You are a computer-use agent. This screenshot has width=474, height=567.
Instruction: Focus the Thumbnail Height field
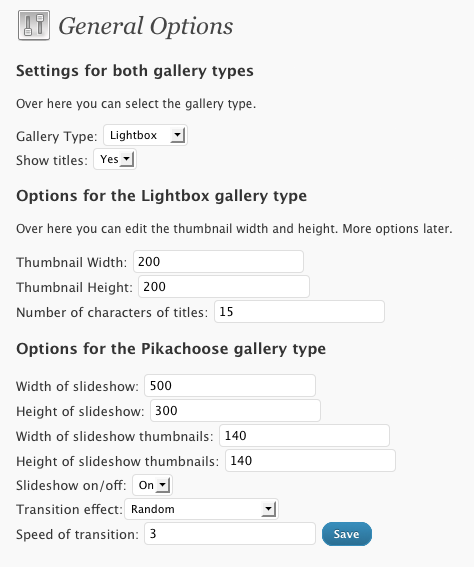224,287
